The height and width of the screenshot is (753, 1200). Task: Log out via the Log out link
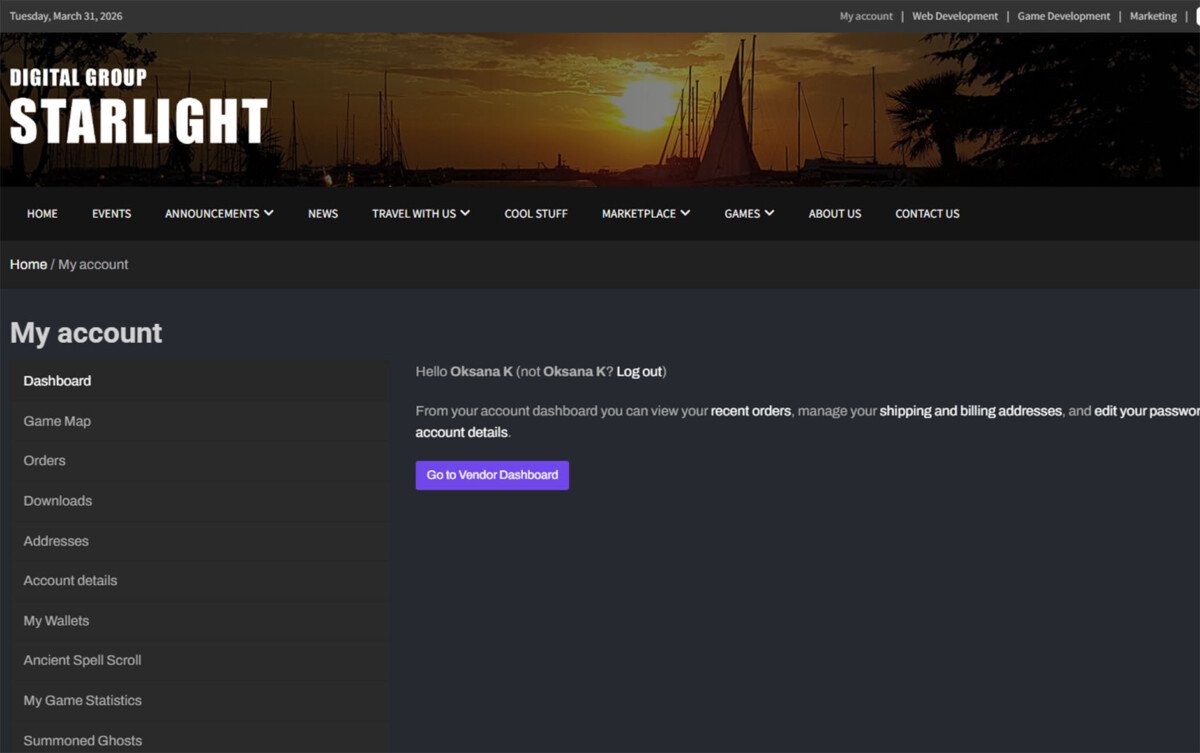pos(639,372)
